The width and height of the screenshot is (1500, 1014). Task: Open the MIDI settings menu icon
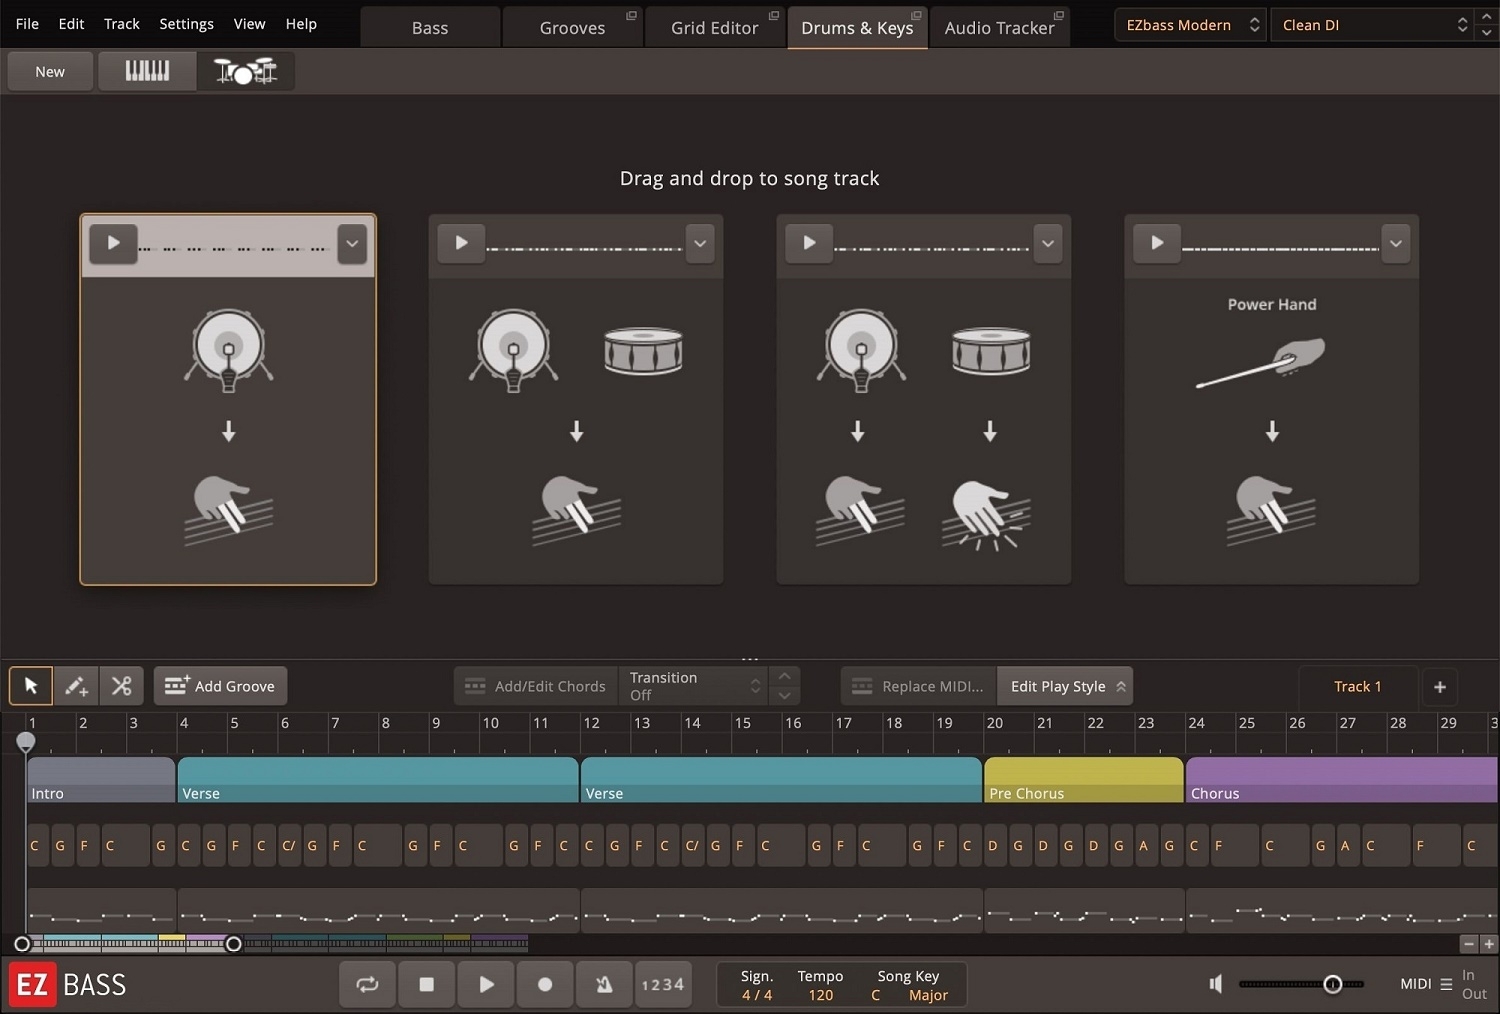(1446, 984)
